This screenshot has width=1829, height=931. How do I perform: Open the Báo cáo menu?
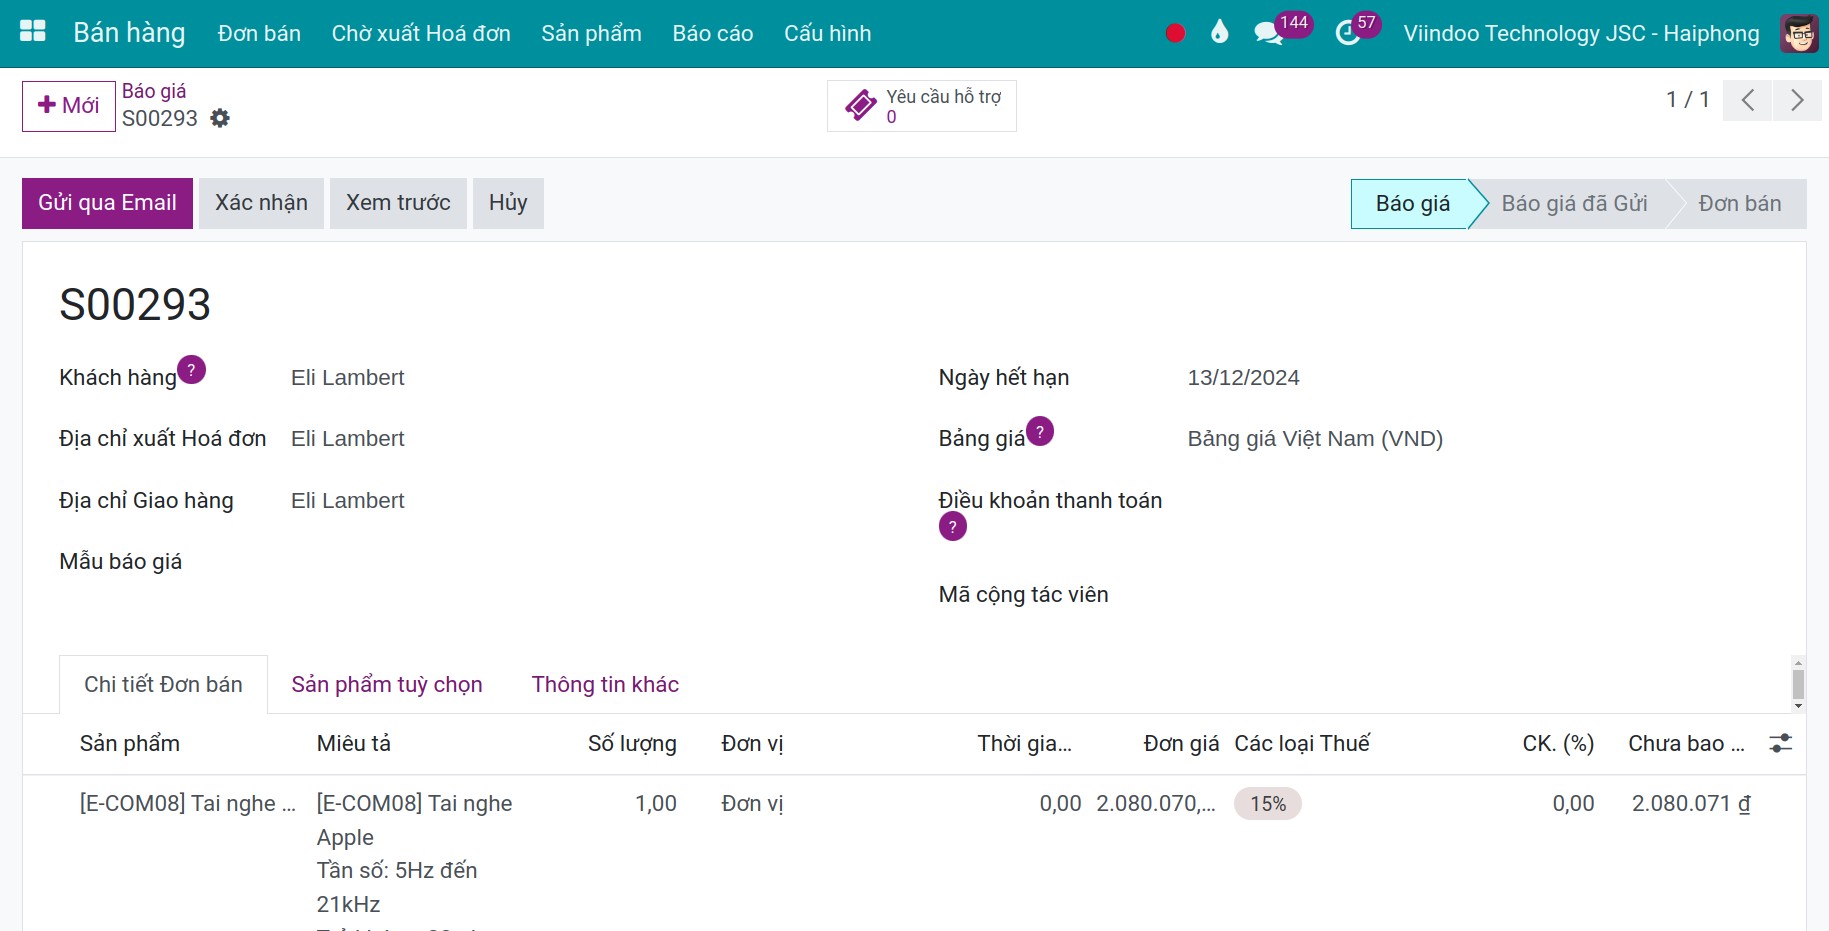tap(712, 34)
